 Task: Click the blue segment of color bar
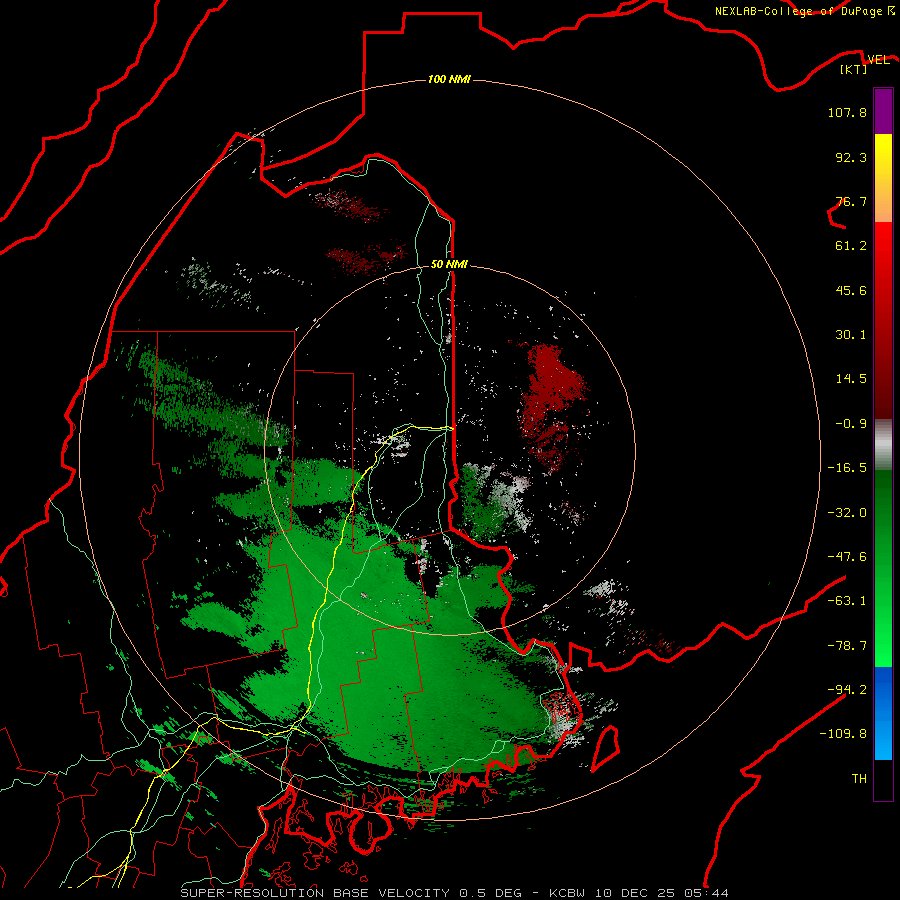coord(883,713)
